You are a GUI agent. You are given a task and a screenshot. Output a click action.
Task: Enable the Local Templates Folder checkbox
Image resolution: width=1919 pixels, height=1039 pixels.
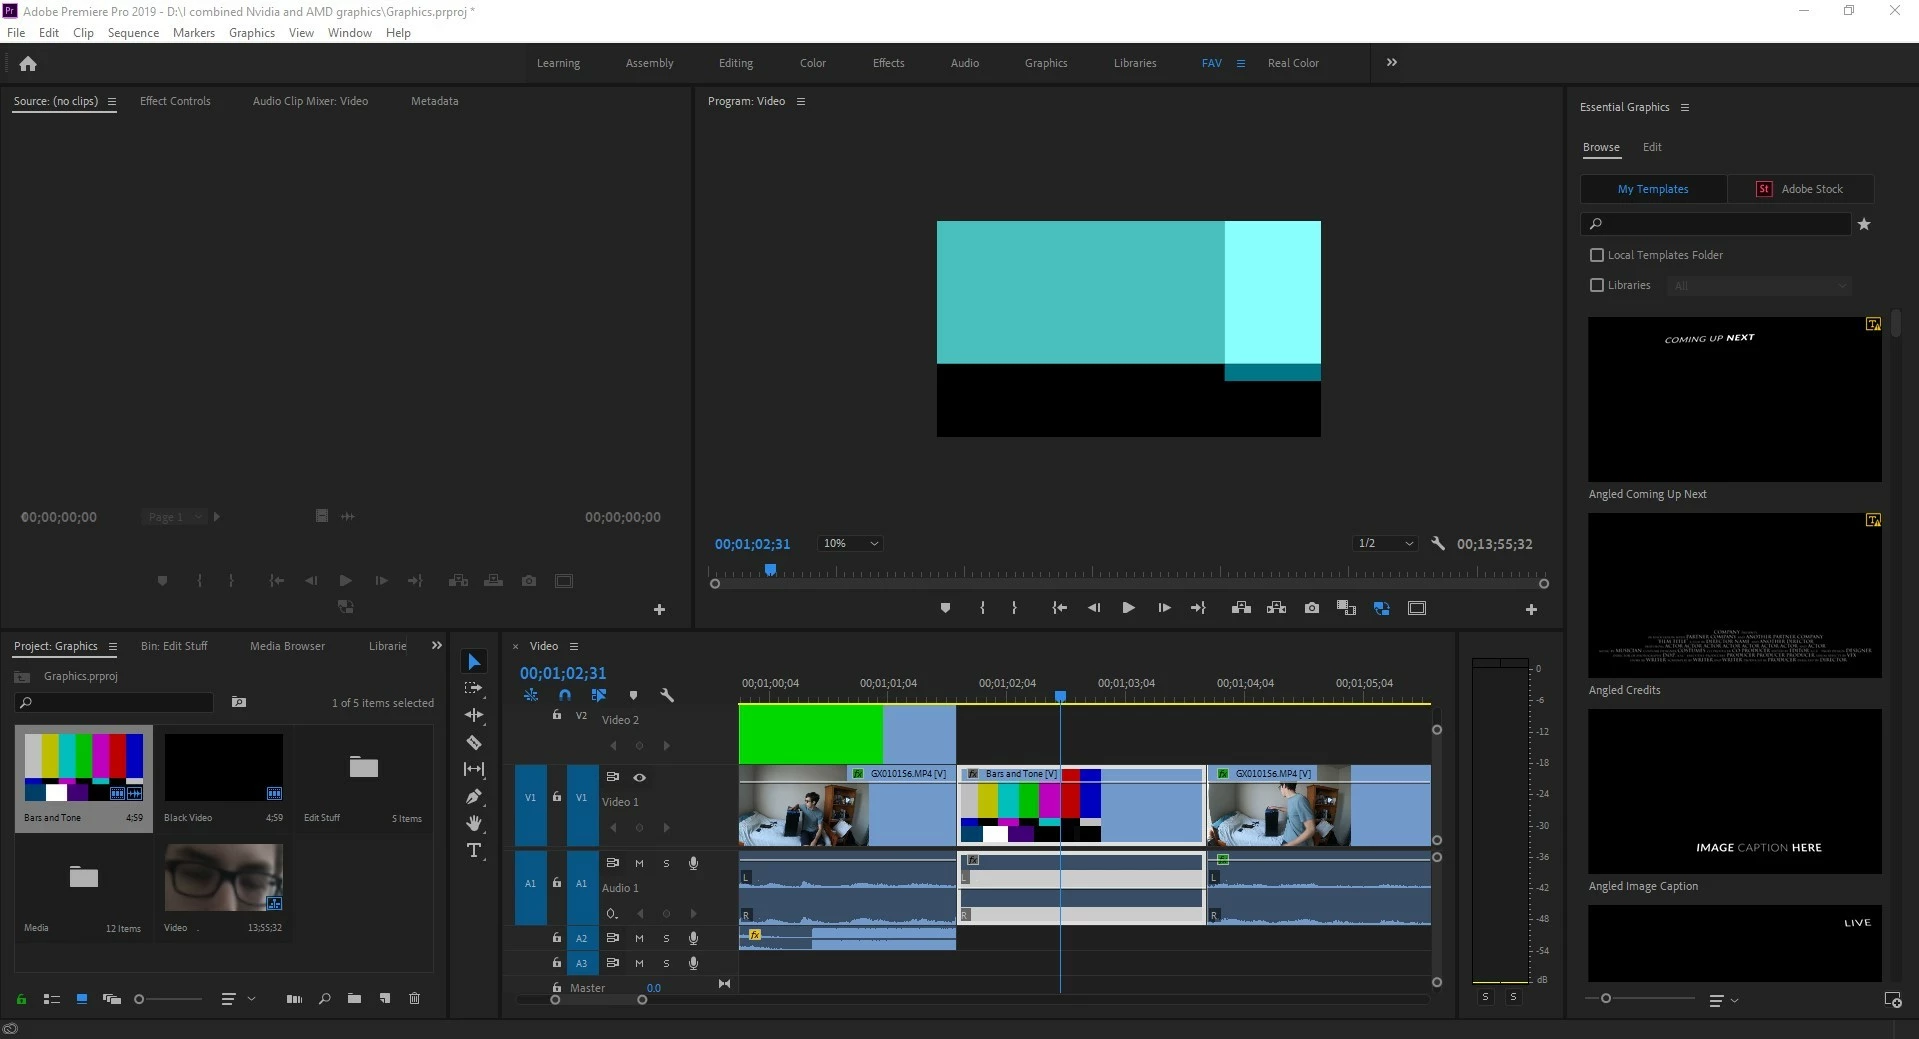pos(1597,255)
